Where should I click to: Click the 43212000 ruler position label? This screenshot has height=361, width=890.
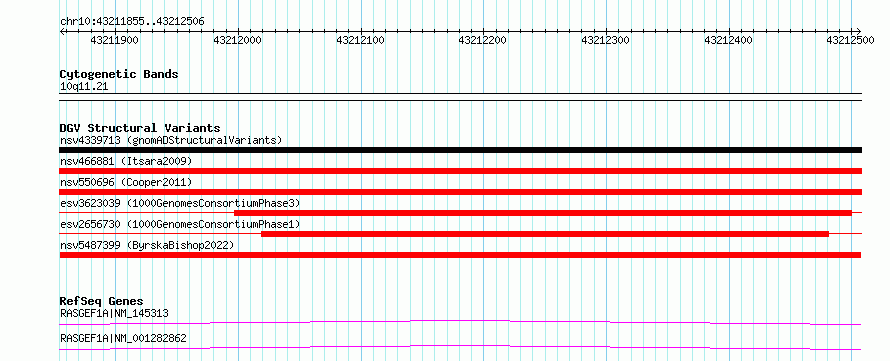click(x=237, y=41)
